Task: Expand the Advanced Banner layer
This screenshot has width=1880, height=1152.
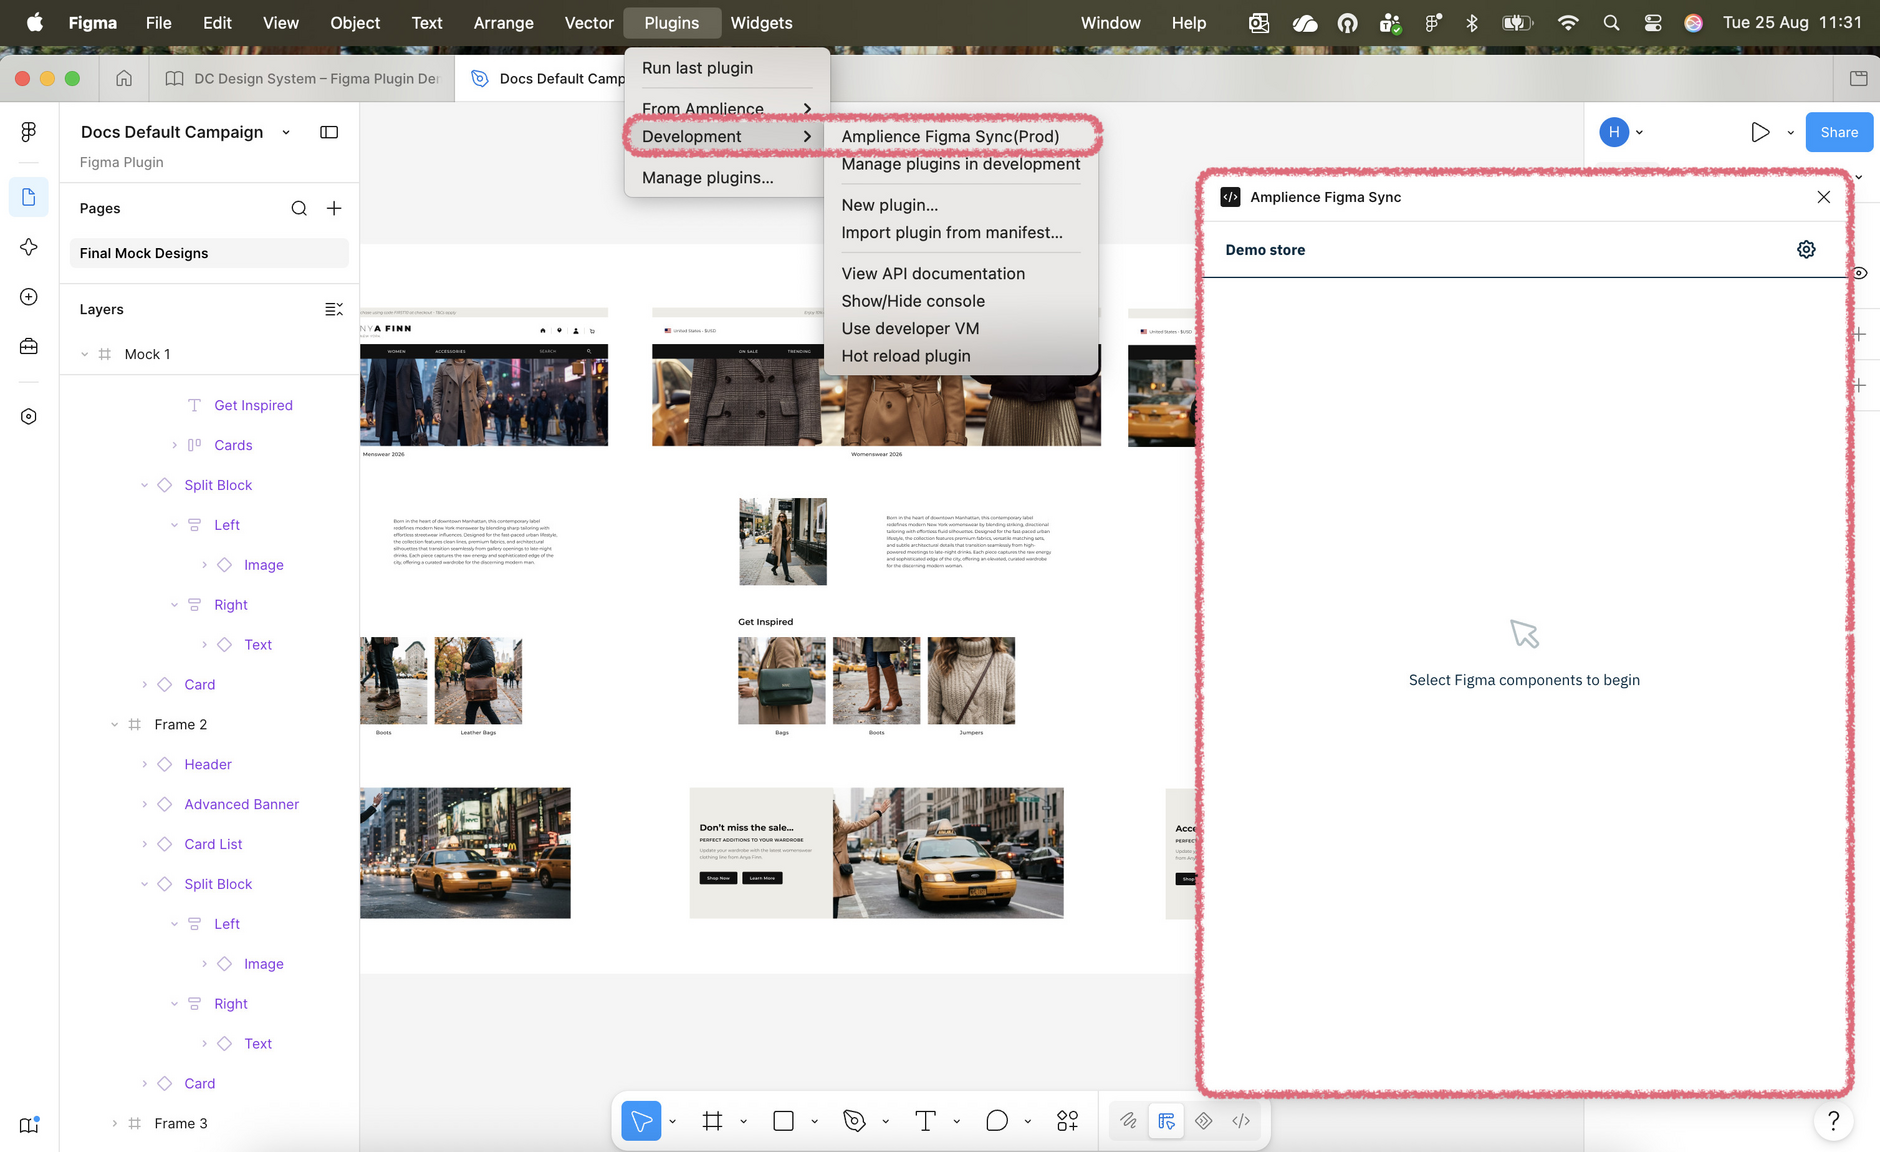Action: (144, 804)
